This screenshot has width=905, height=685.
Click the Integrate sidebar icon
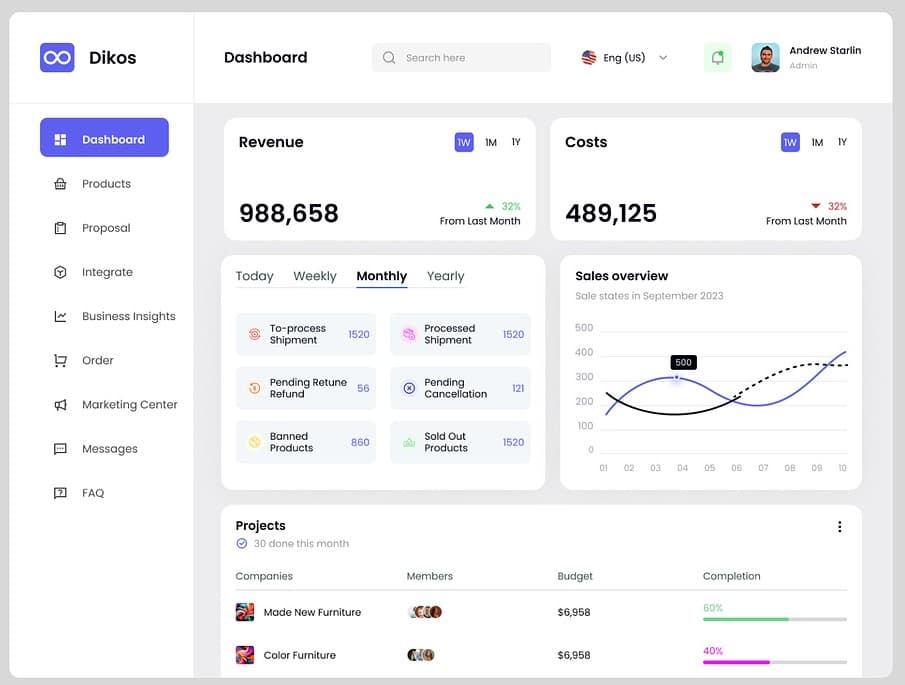[x=60, y=271]
